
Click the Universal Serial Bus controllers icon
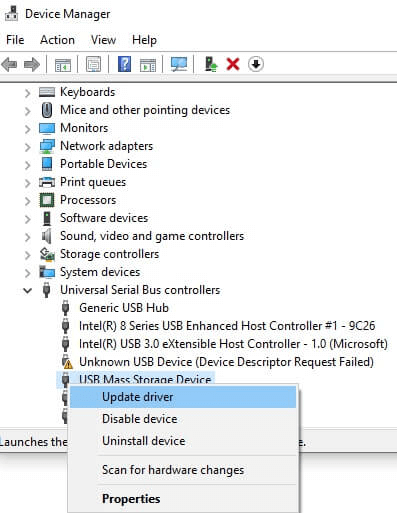pyautogui.click(x=47, y=290)
